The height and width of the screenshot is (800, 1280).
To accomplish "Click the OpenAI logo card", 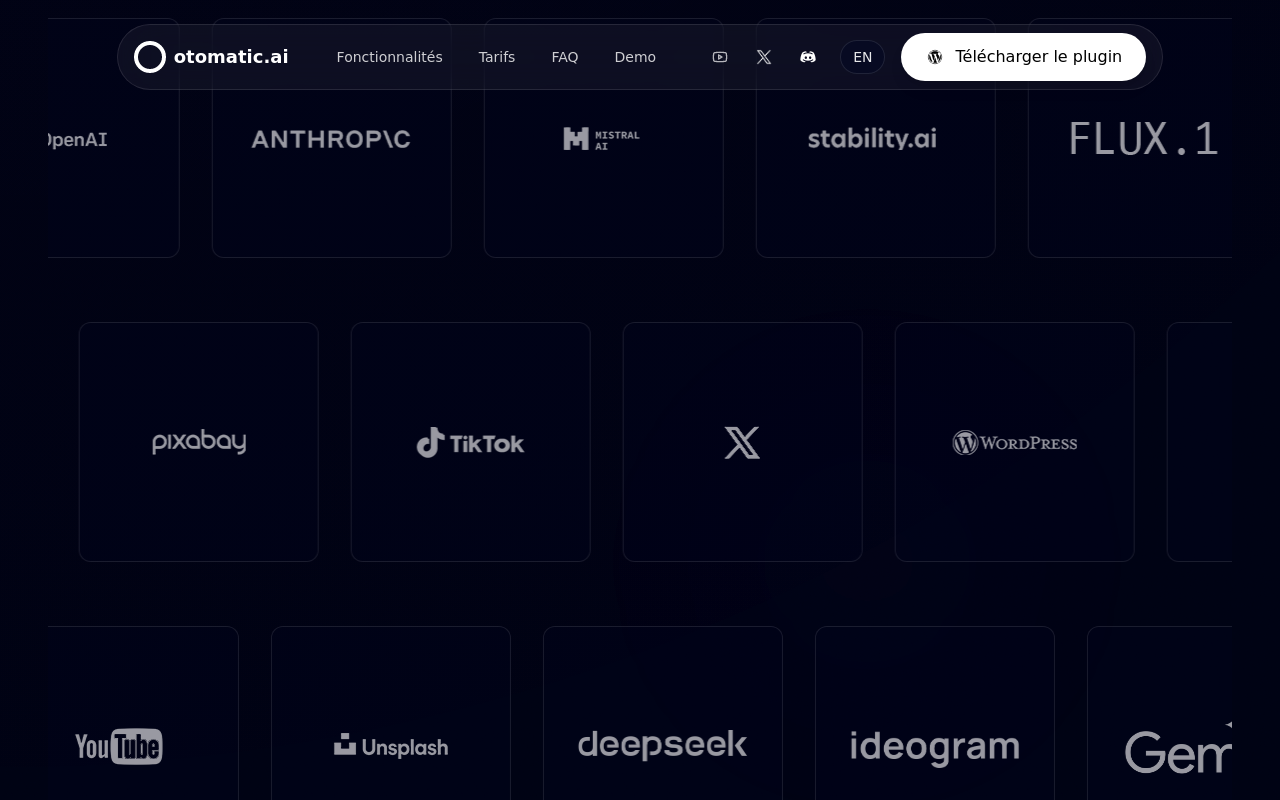I will (x=113, y=138).
